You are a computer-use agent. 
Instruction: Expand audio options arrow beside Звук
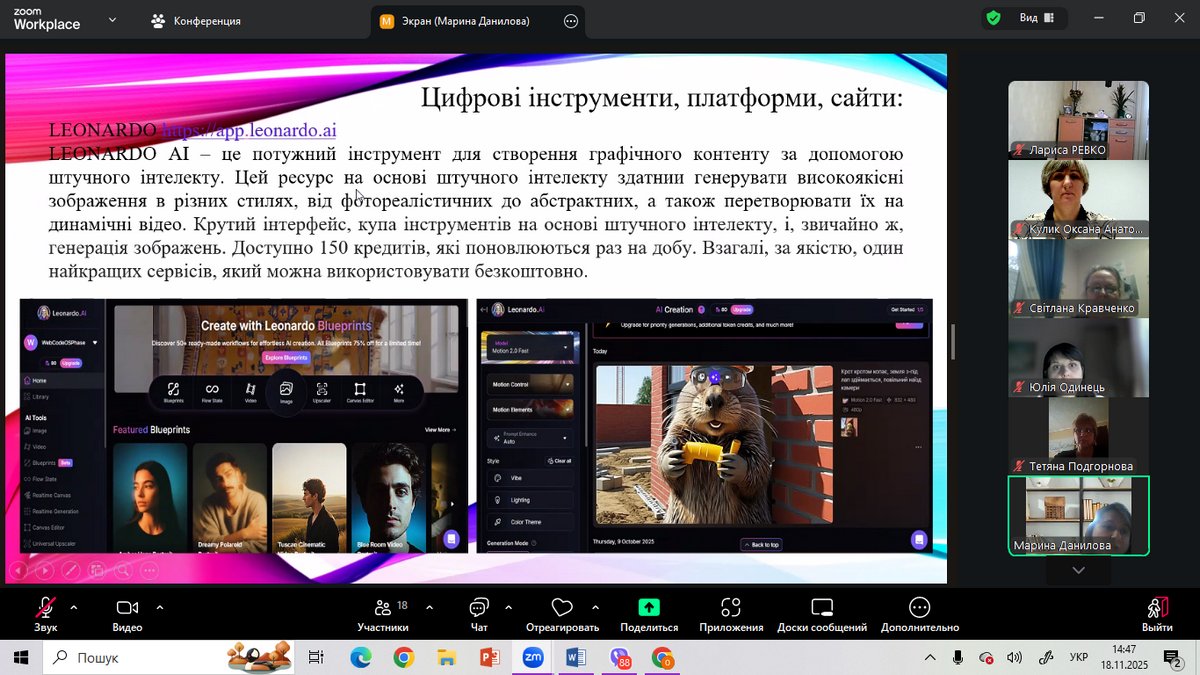pyautogui.click(x=74, y=606)
